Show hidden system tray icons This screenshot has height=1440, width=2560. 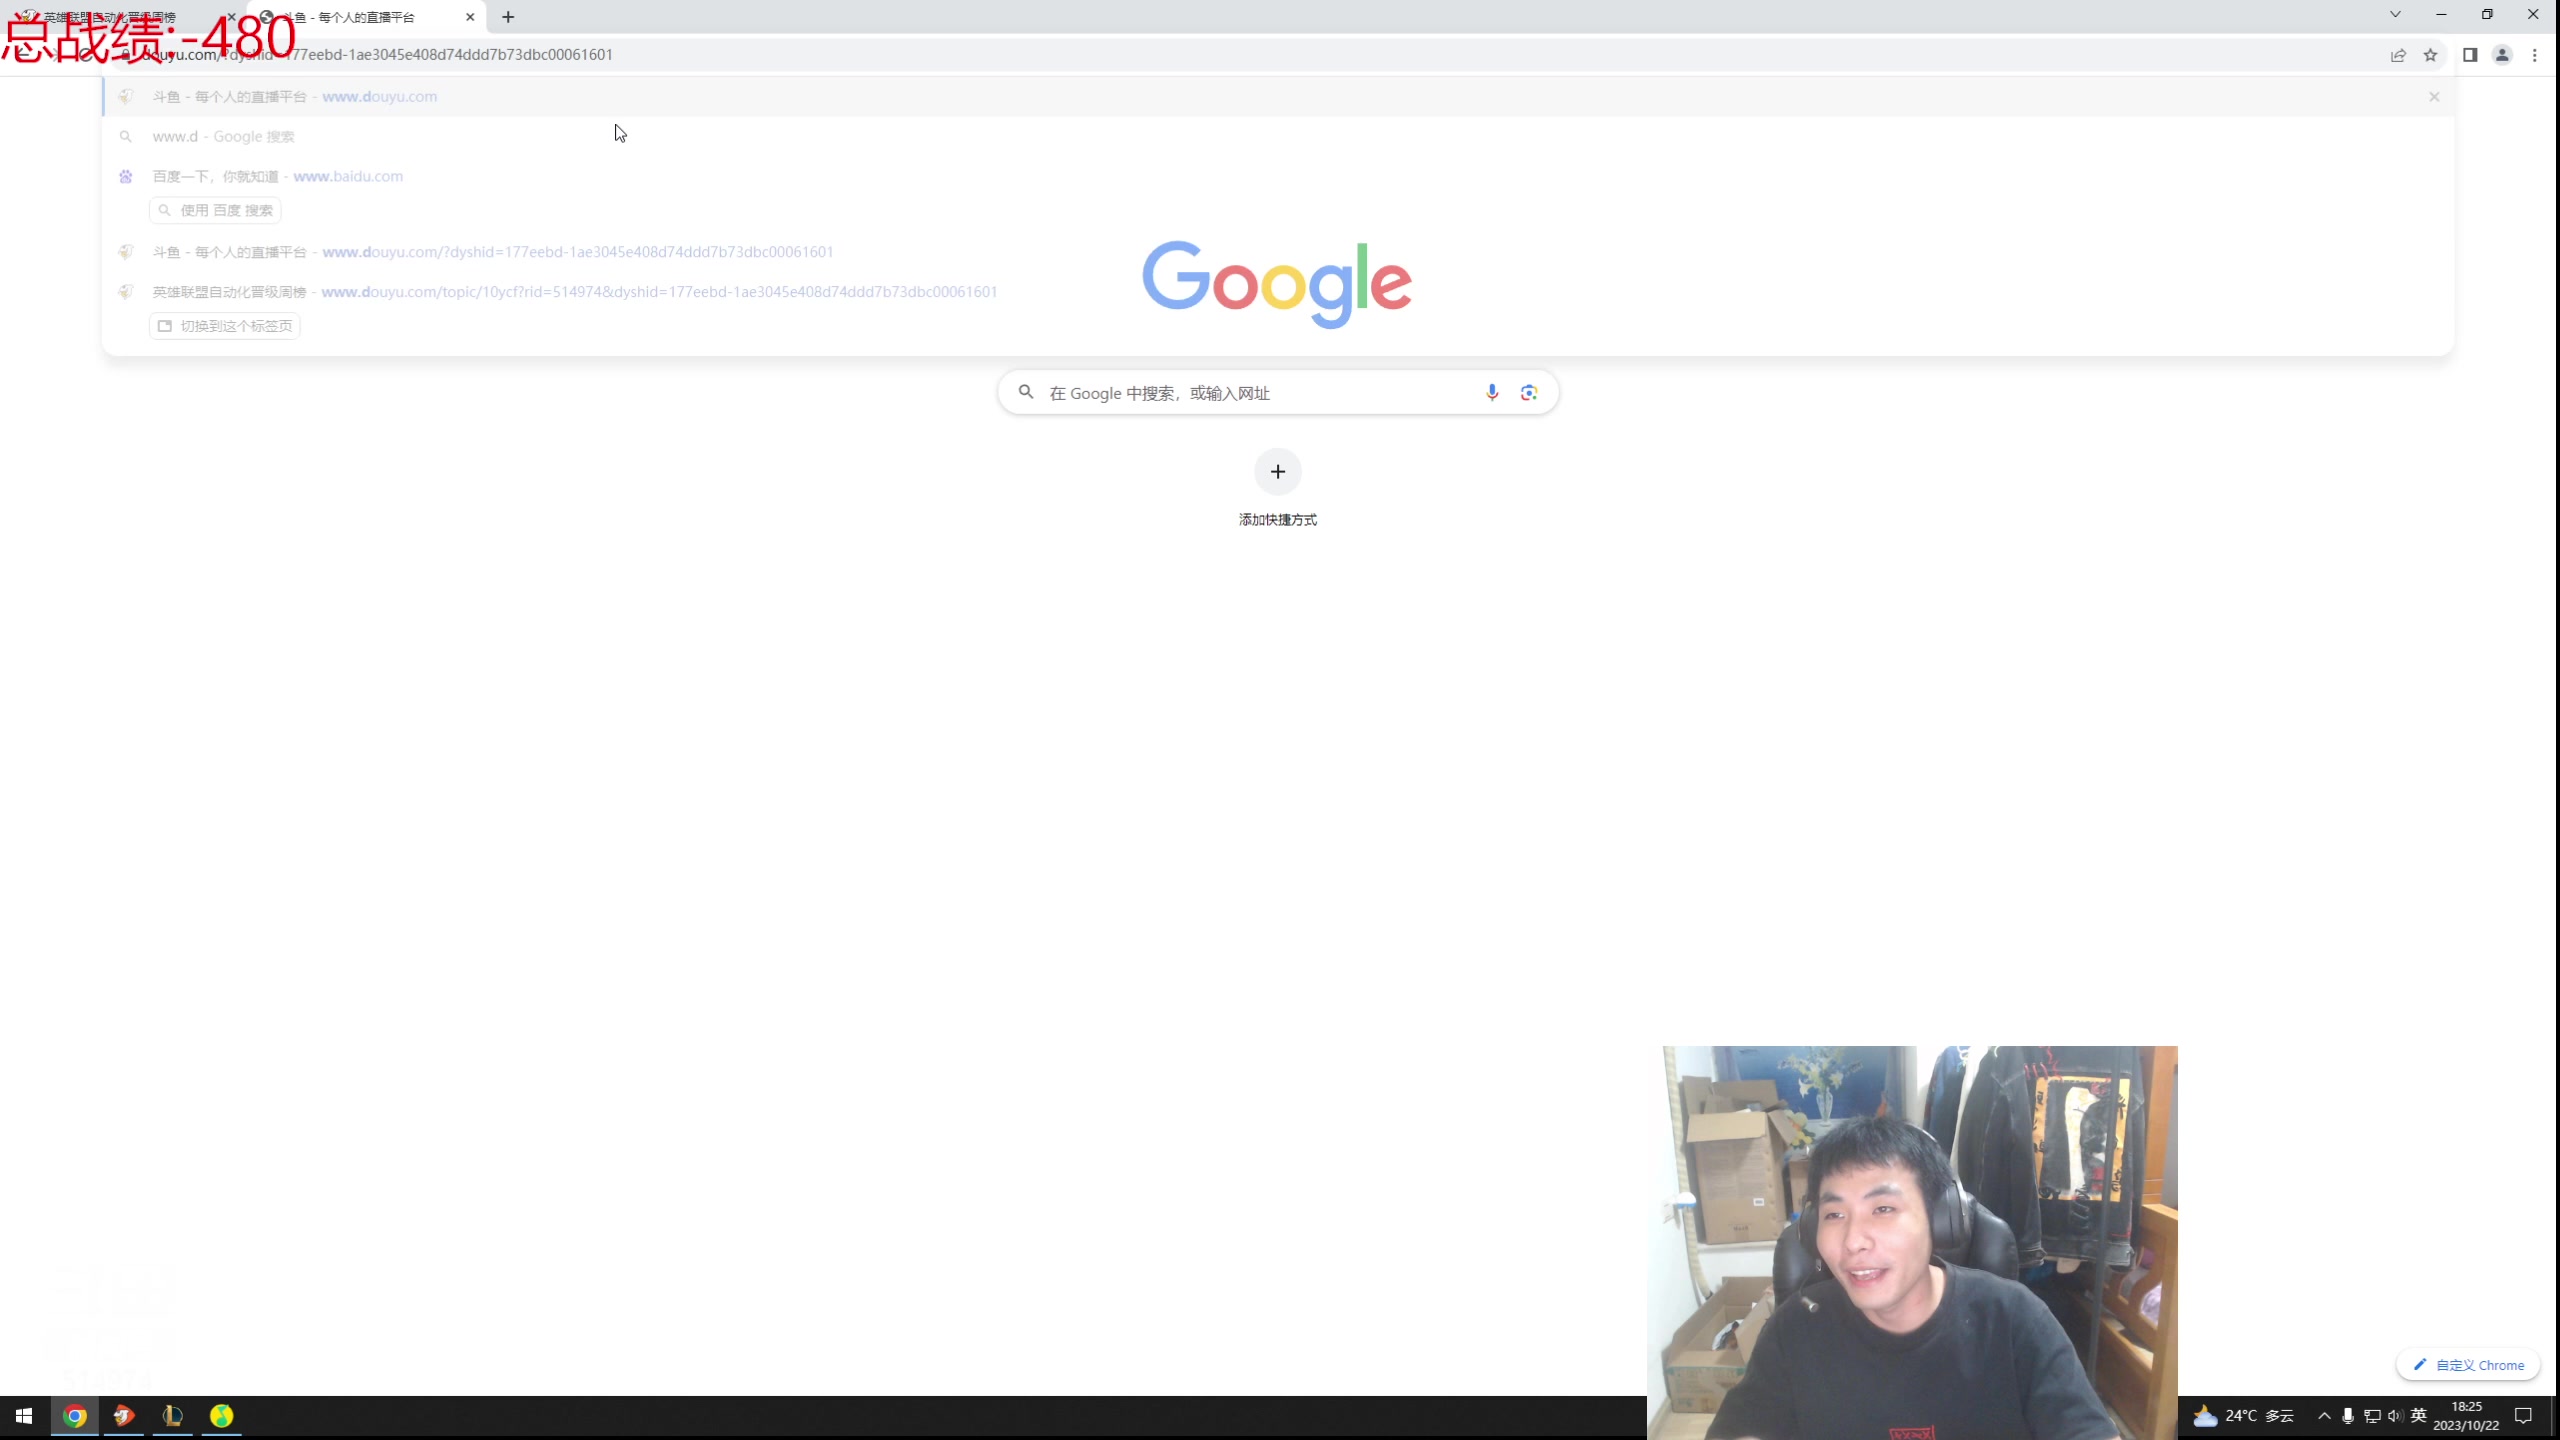pos(2324,1416)
